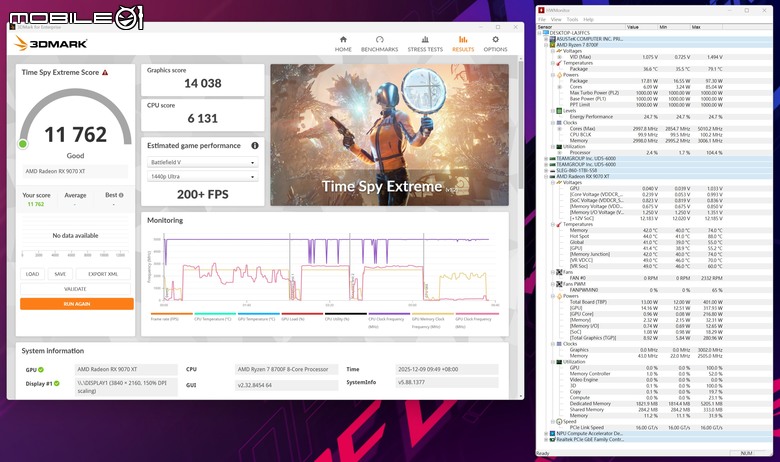Click the CPU icon beside AMD Ryzen 7 8700F

point(552,45)
